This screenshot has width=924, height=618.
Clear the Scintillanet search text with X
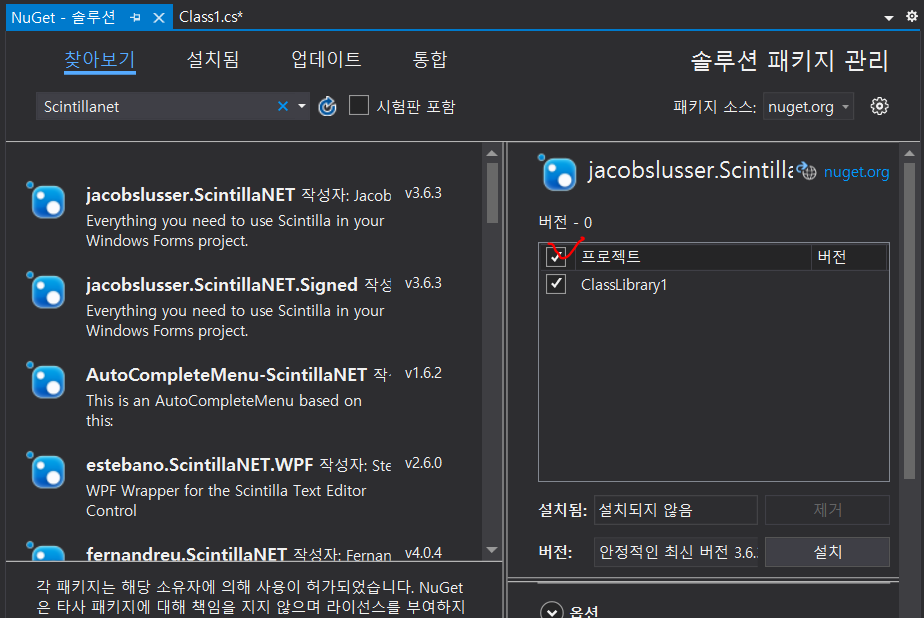point(283,106)
